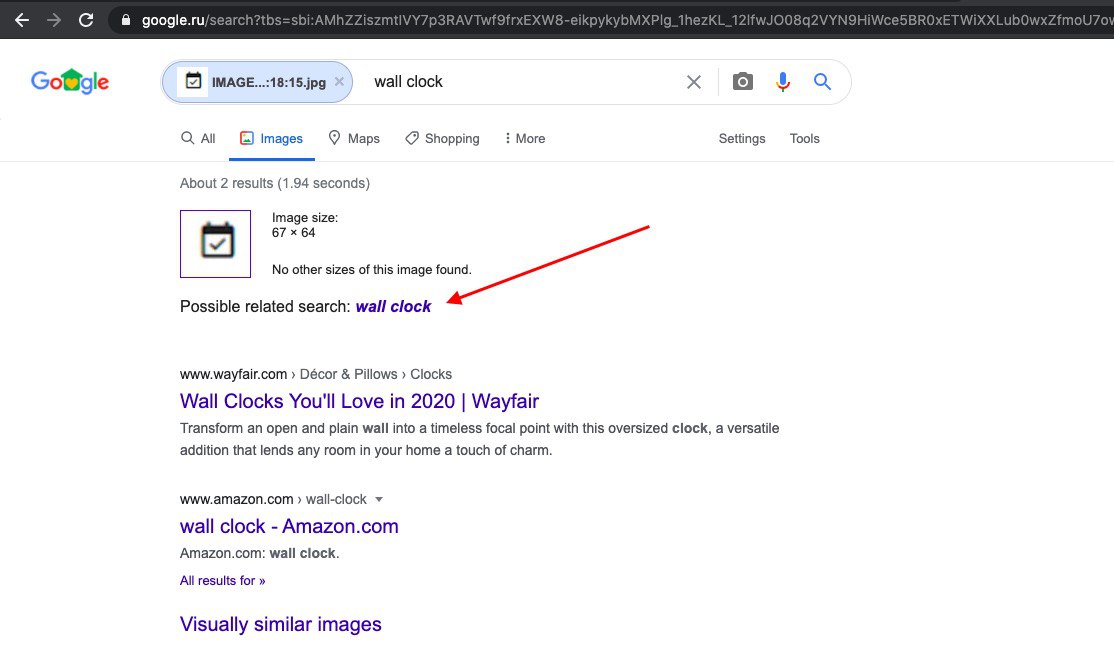
Task: Click the www.wayfair.com breadcrumb text
Action: 233,374
